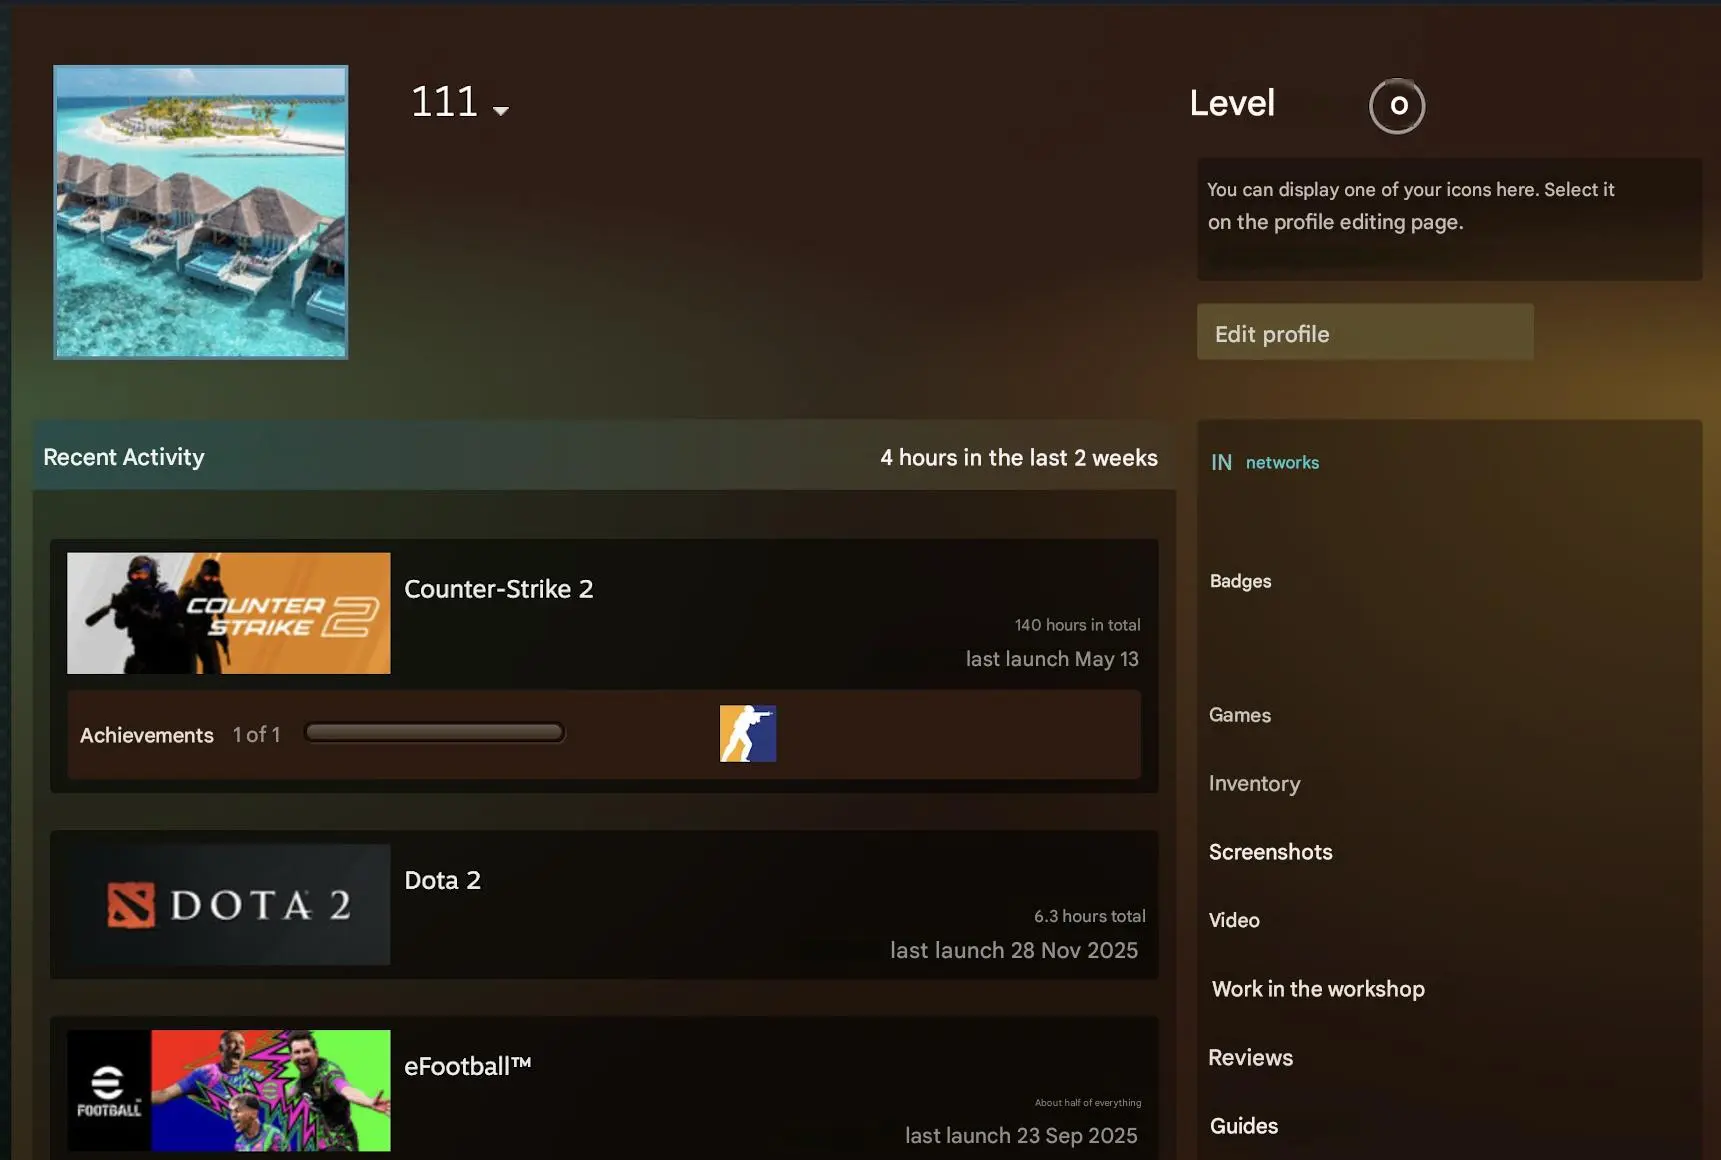1721x1160 pixels.
Task: Go to the Games list
Action: pyautogui.click(x=1240, y=715)
